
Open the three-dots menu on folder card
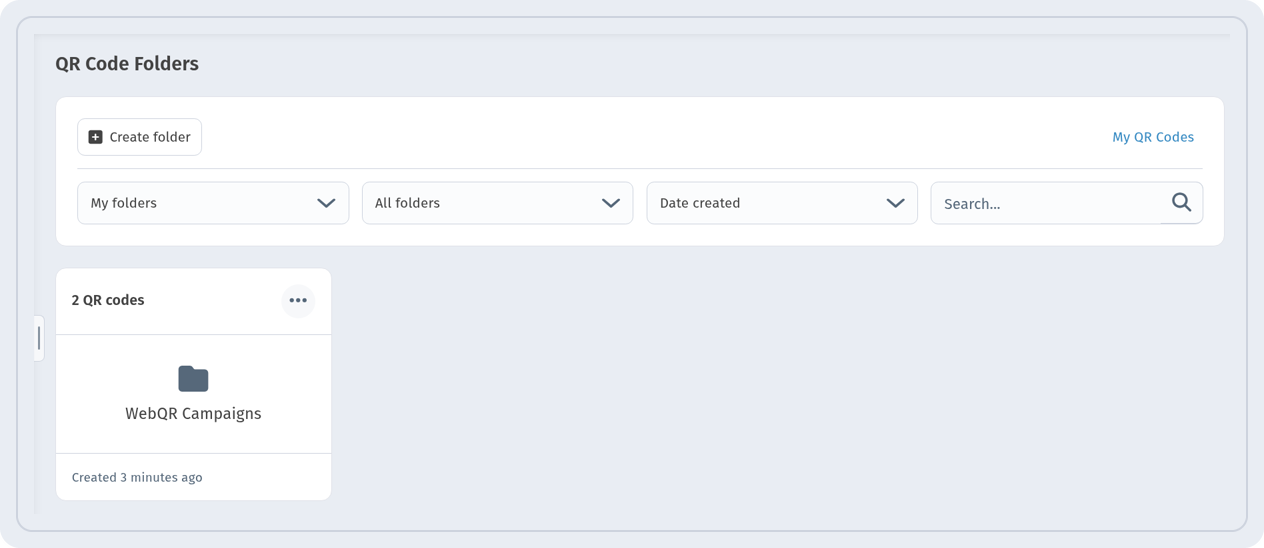(x=298, y=300)
